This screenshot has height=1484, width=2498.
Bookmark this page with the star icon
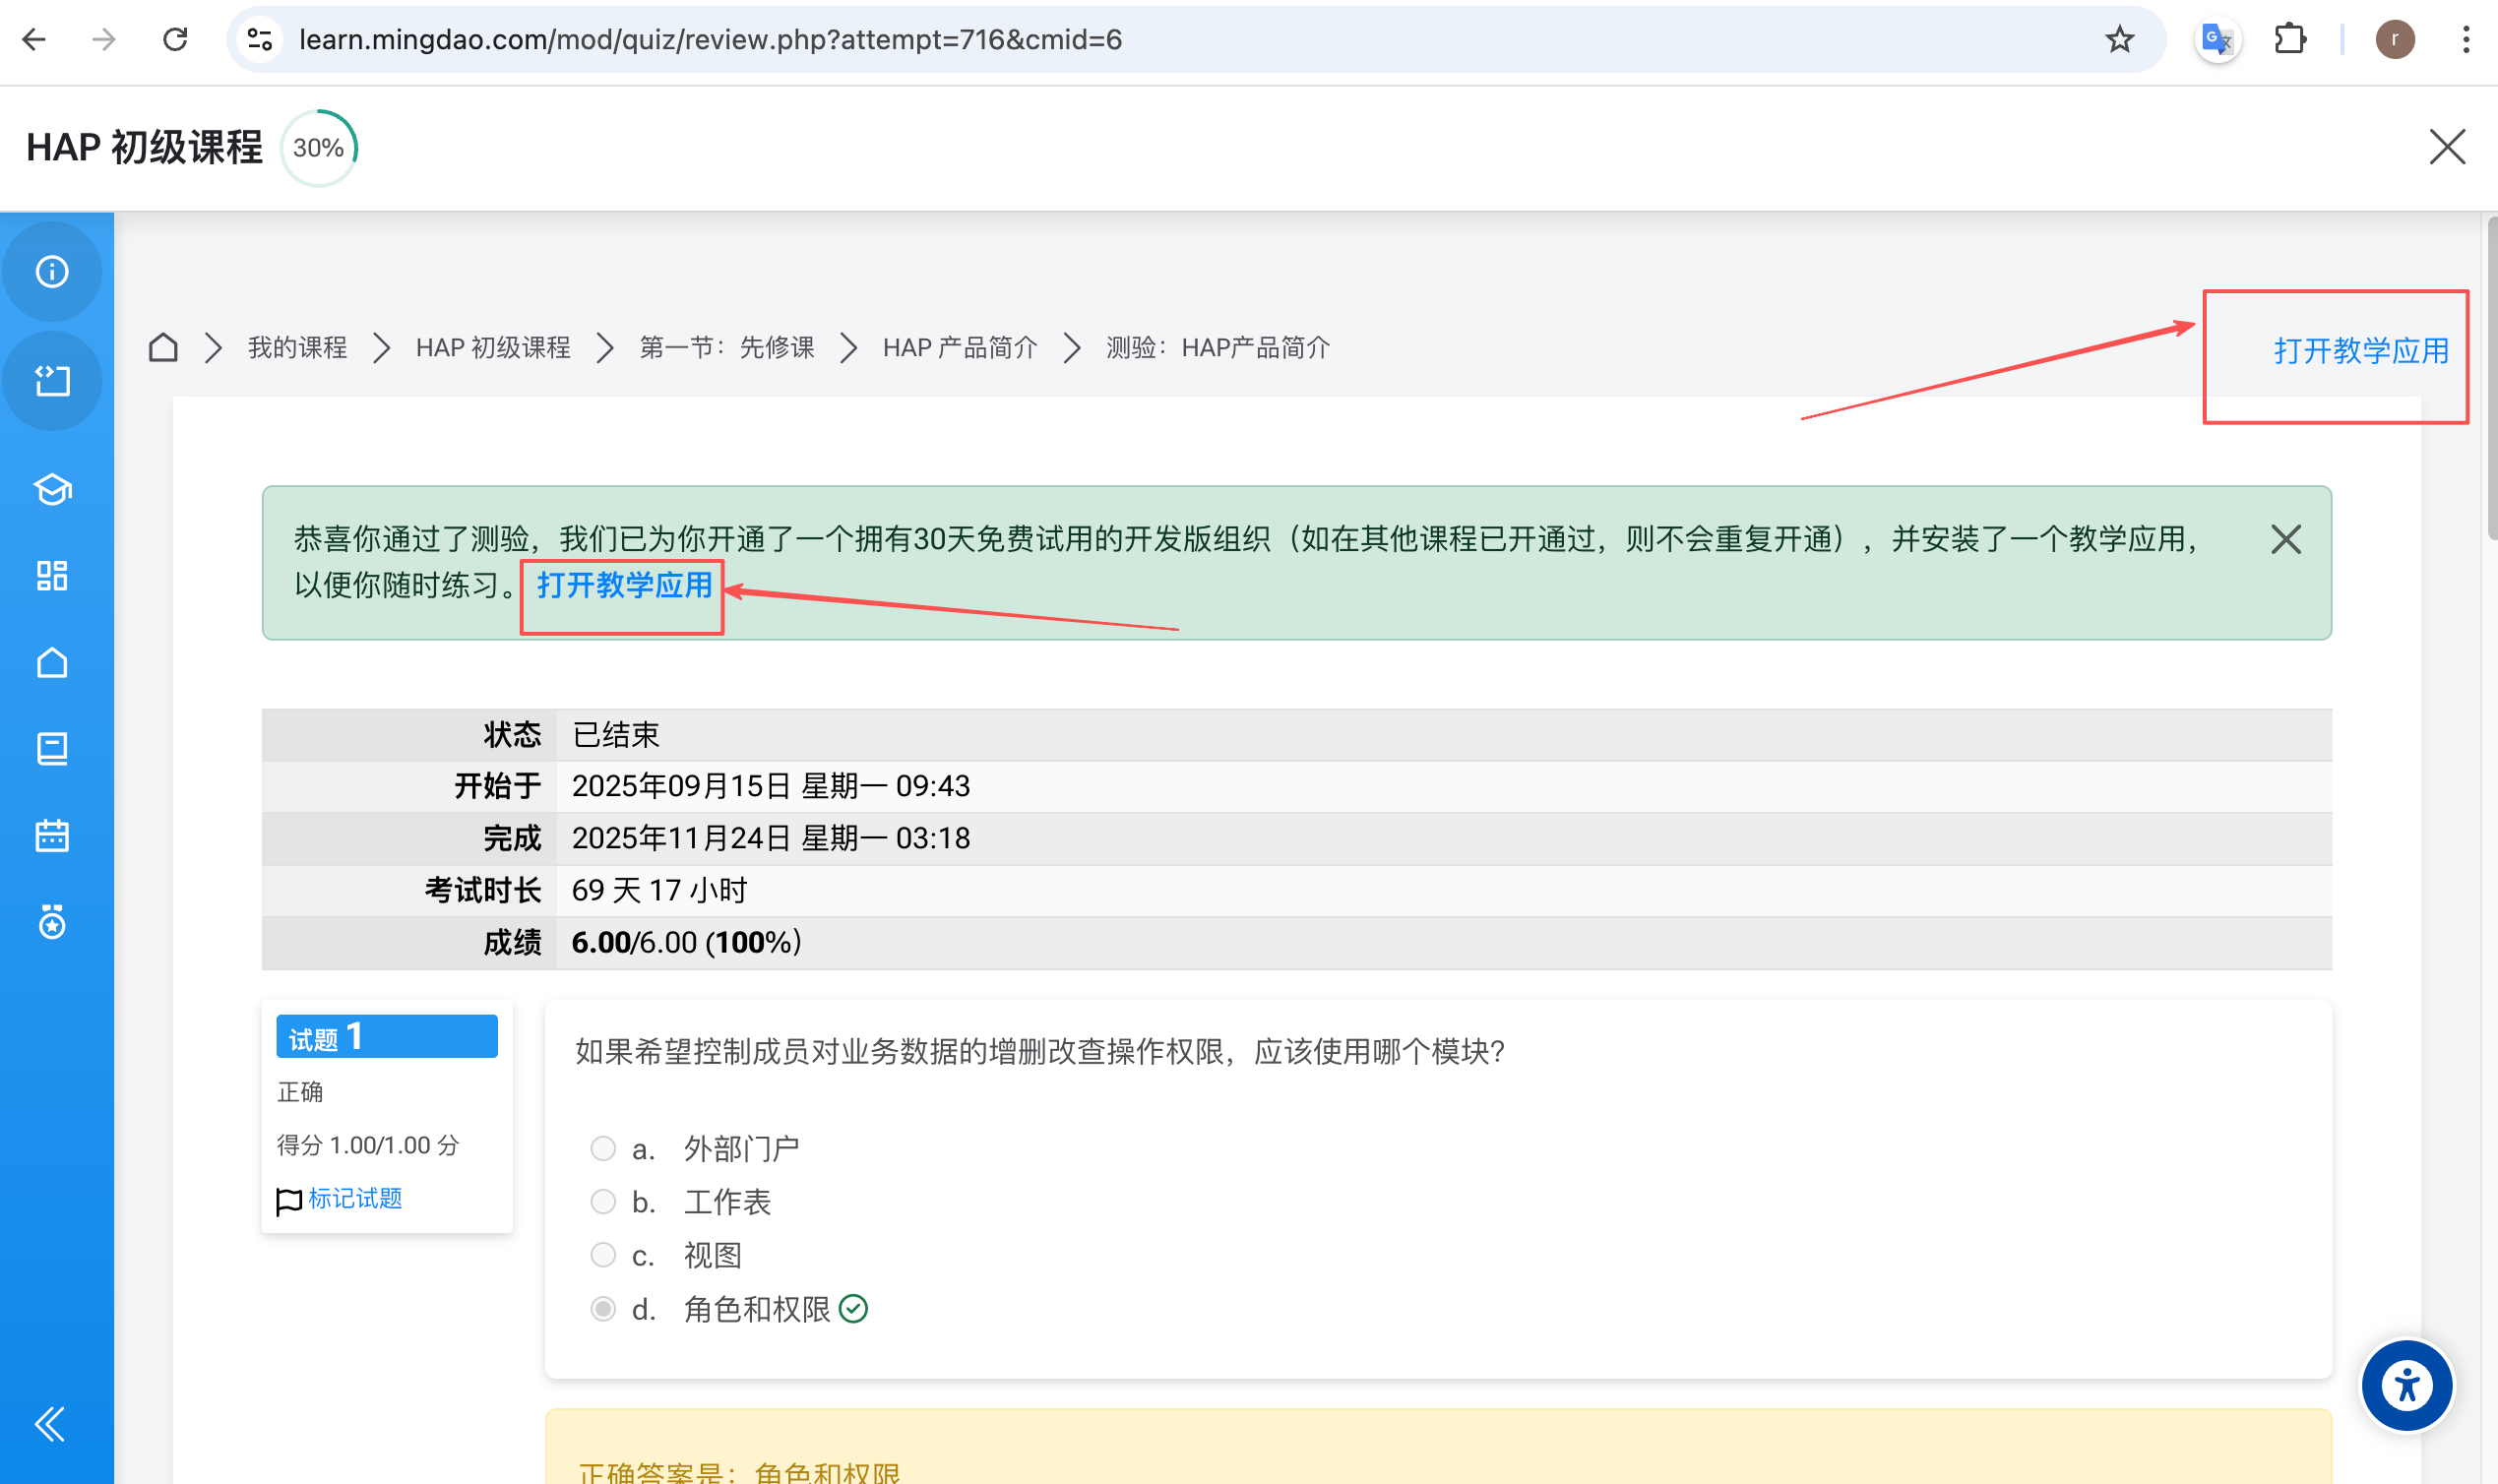2119,40
